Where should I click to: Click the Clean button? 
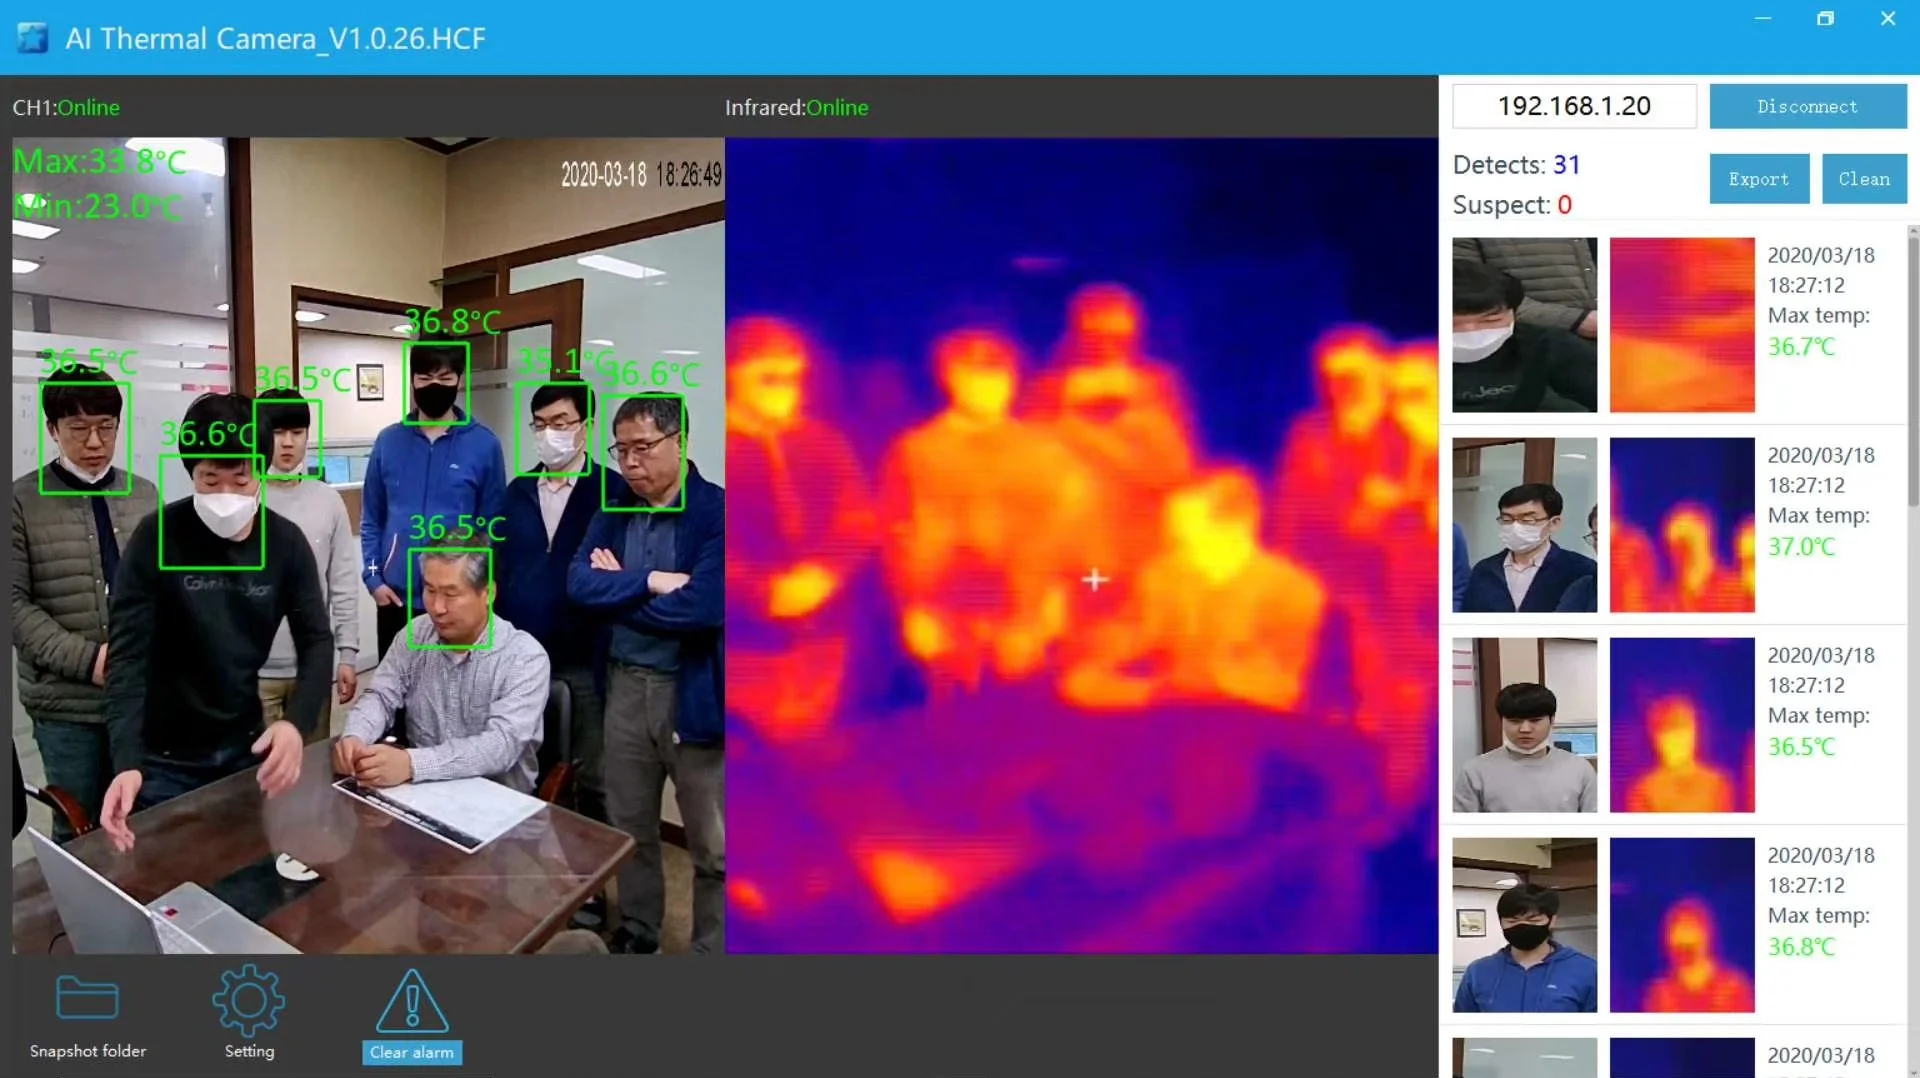click(1864, 179)
